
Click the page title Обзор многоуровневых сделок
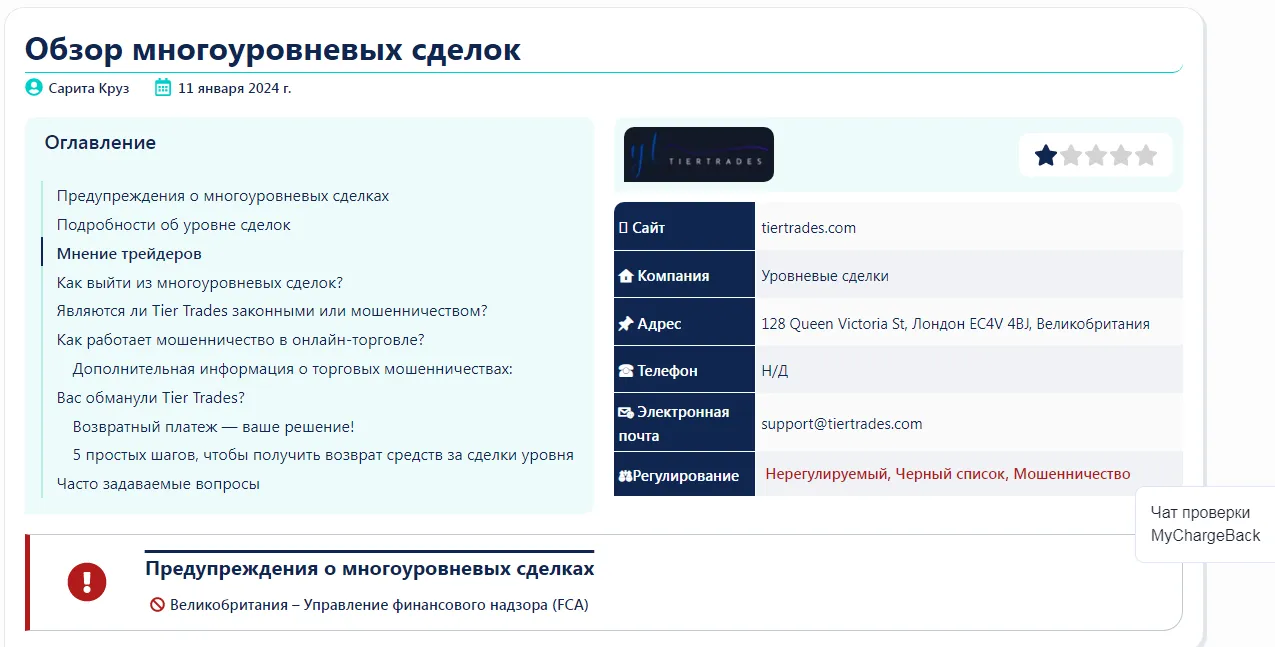273,49
